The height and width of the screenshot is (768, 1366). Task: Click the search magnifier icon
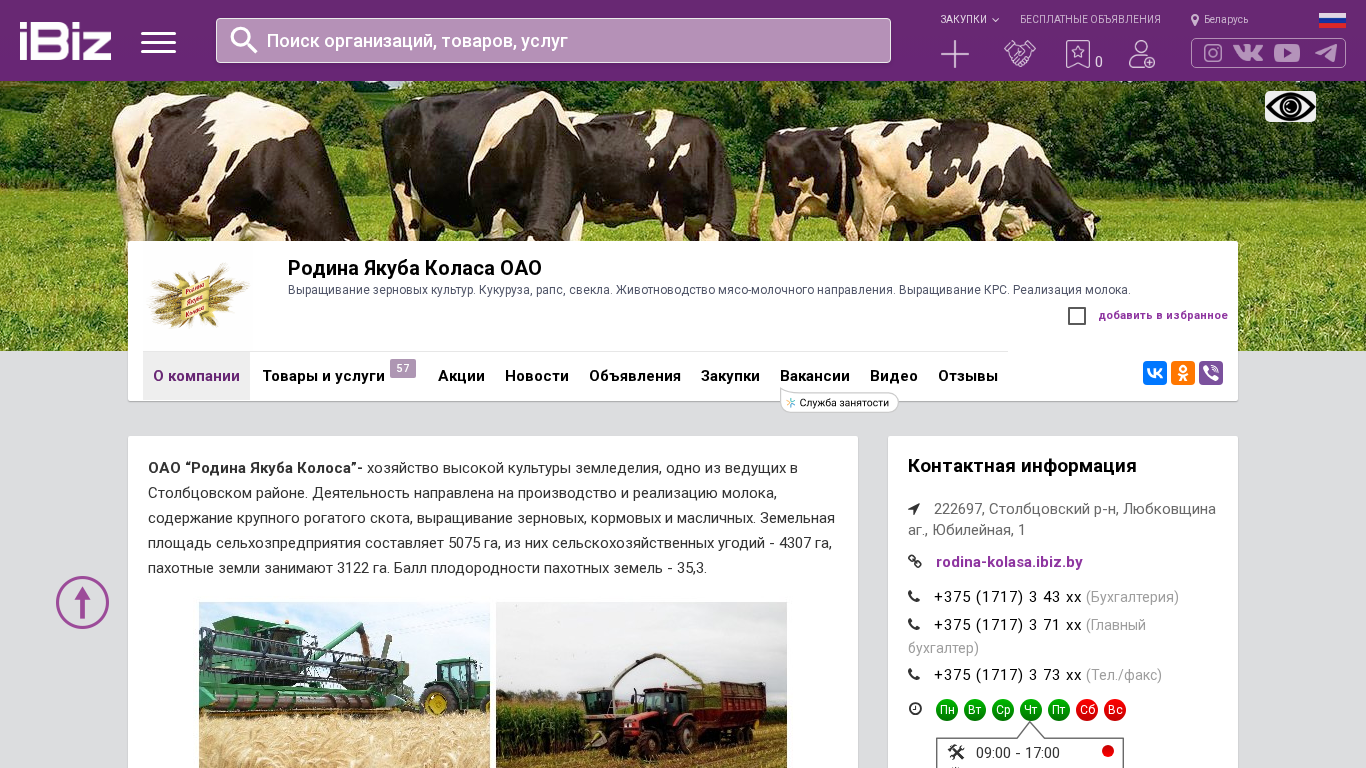pos(244,40)
